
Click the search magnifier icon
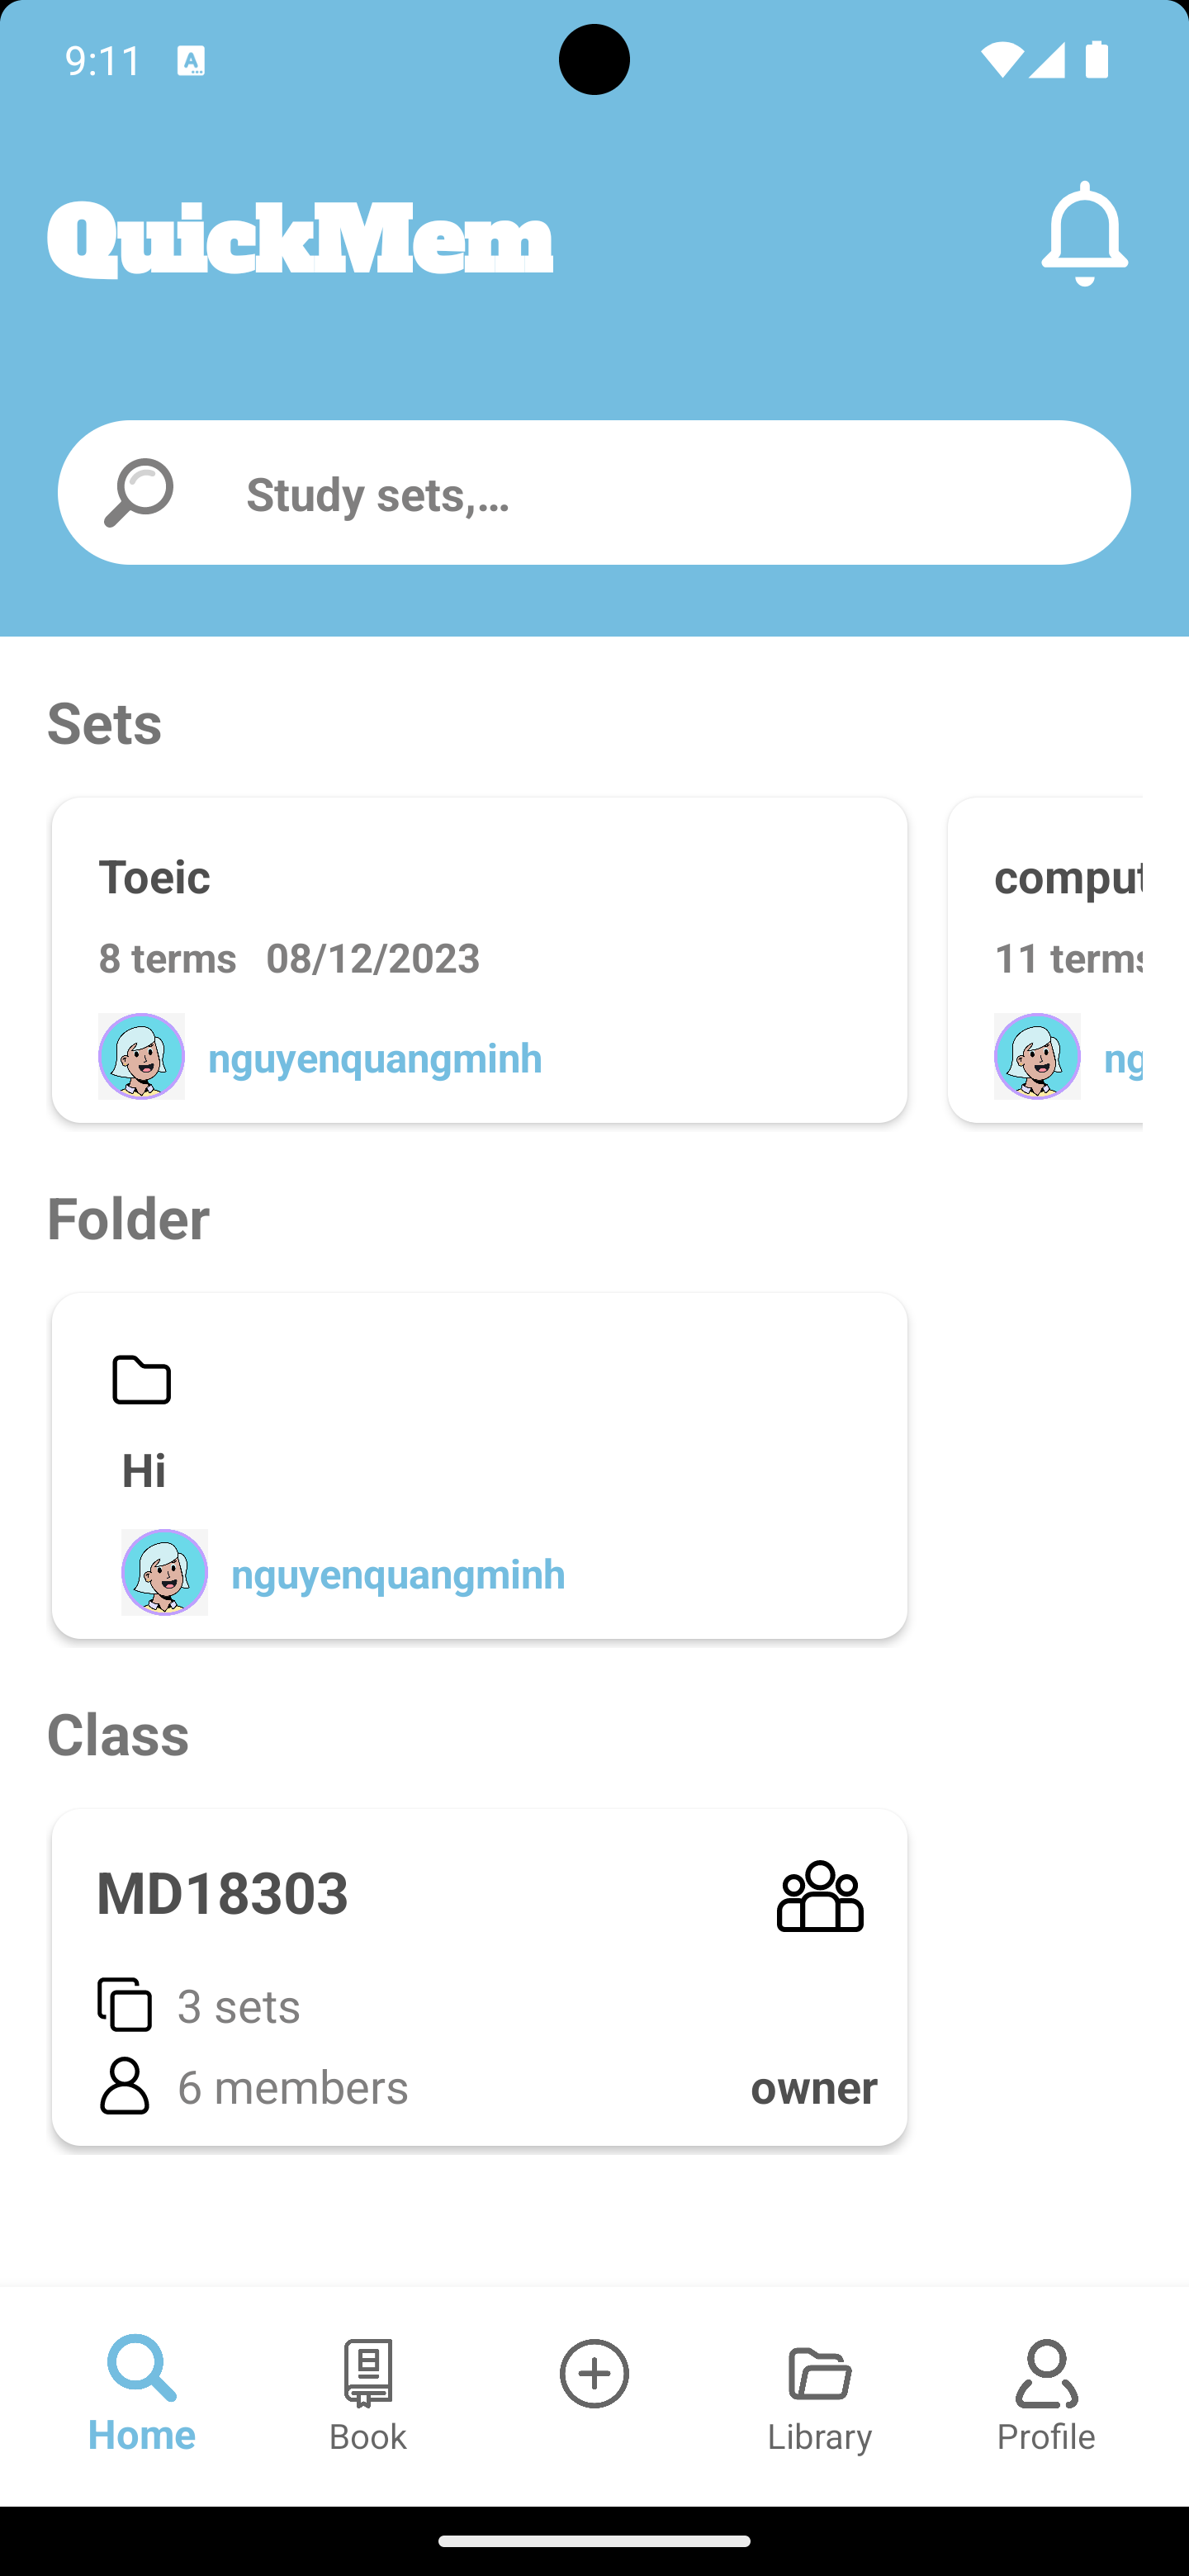(138, 492)
